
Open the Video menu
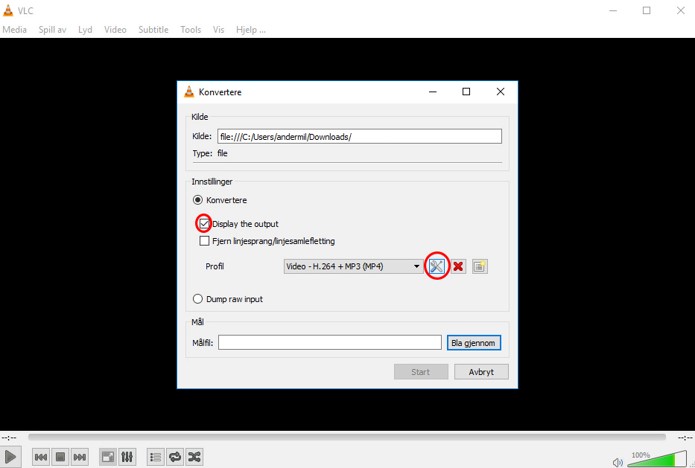[115, 30]
